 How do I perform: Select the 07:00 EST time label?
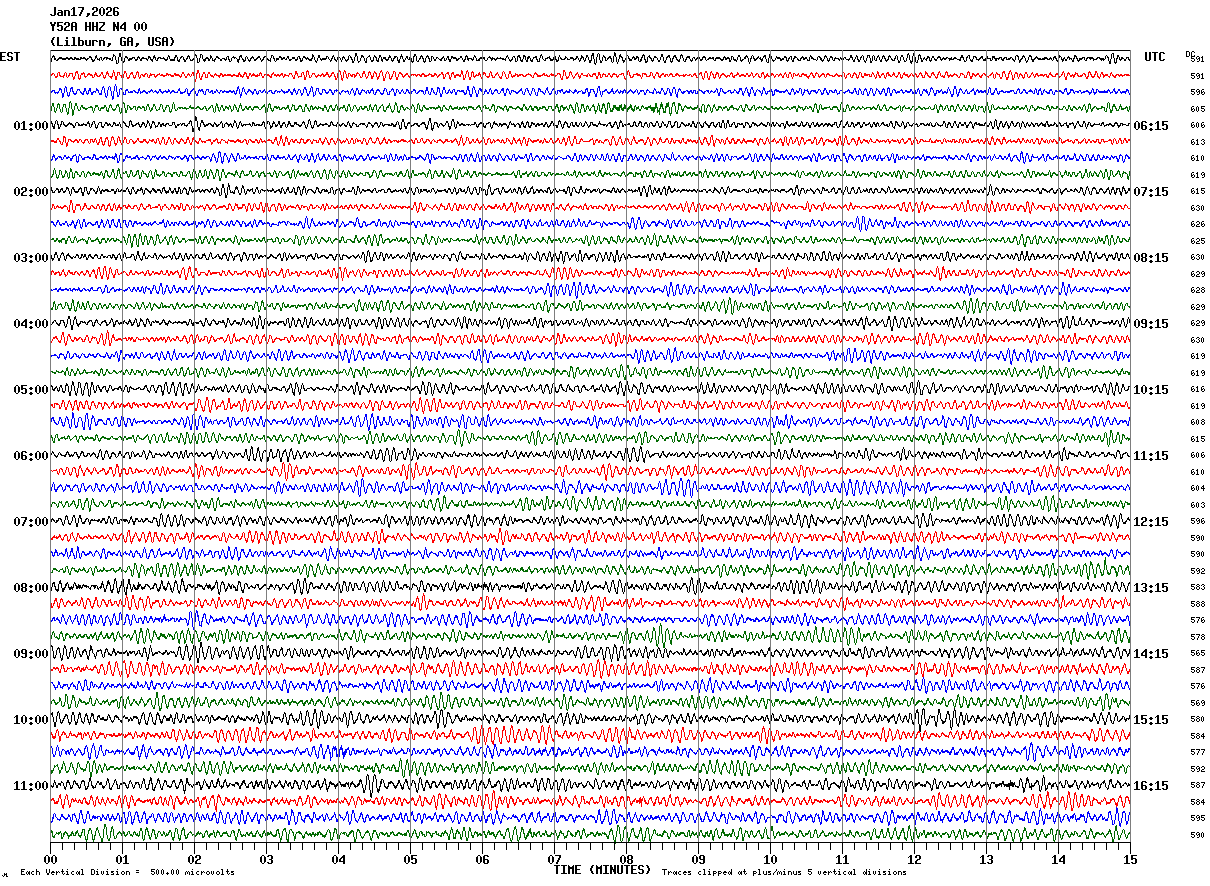pos(31,522)
